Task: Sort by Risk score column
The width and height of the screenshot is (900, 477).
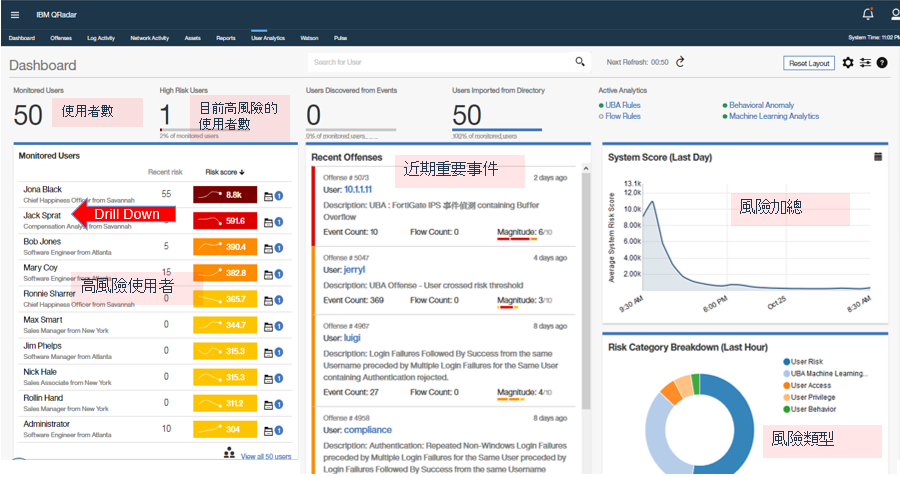Action: [x=225, y=172]
